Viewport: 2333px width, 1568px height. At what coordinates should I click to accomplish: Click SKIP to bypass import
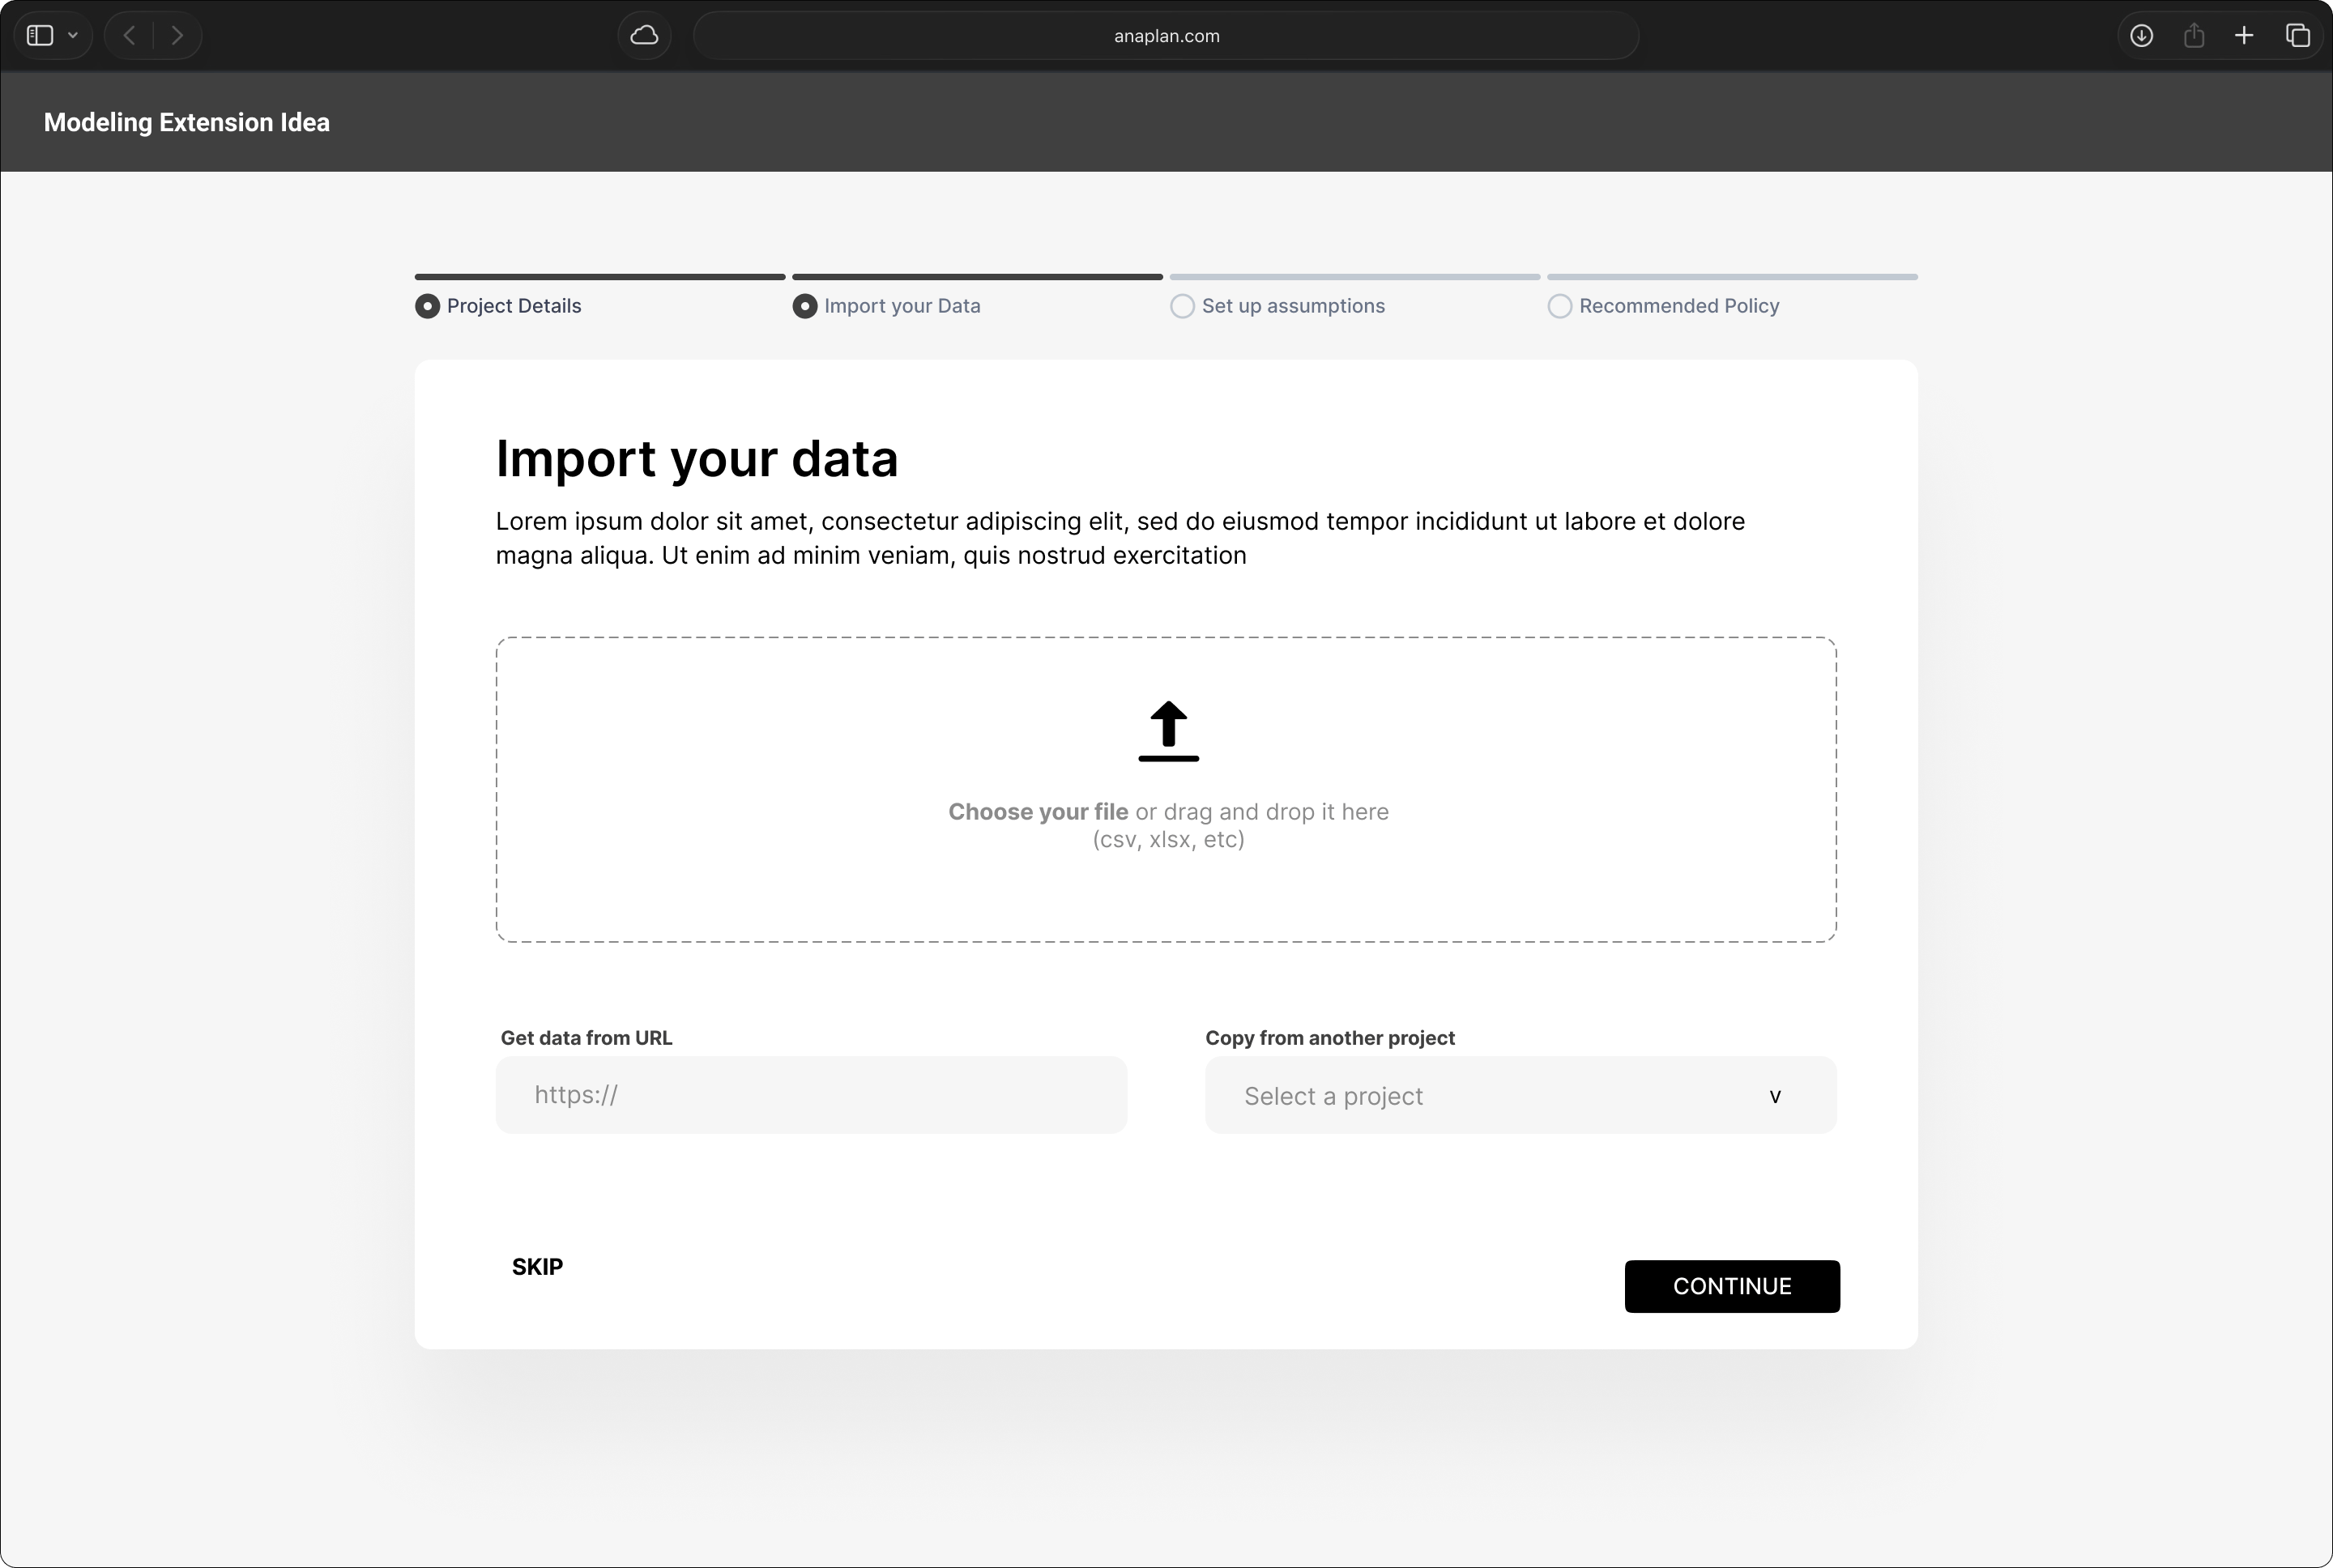click(x=537, y=1267)
